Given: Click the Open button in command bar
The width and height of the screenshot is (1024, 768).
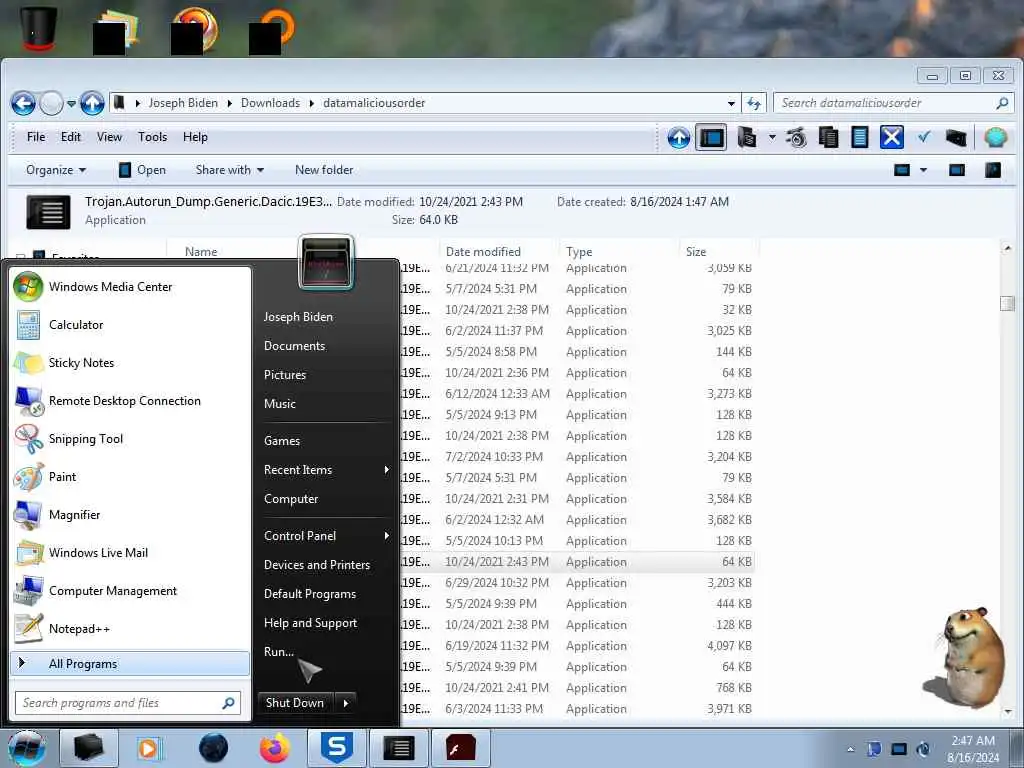Looking at the screenshot, I should (x=142, y=170).
